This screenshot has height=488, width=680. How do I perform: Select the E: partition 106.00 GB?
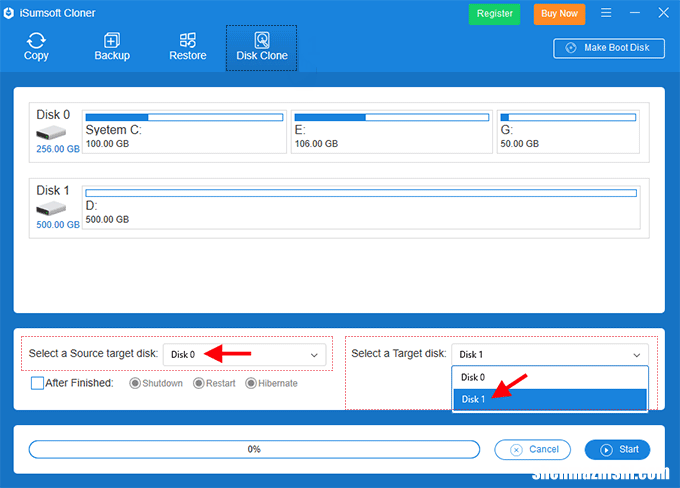[x=392, y=132]
